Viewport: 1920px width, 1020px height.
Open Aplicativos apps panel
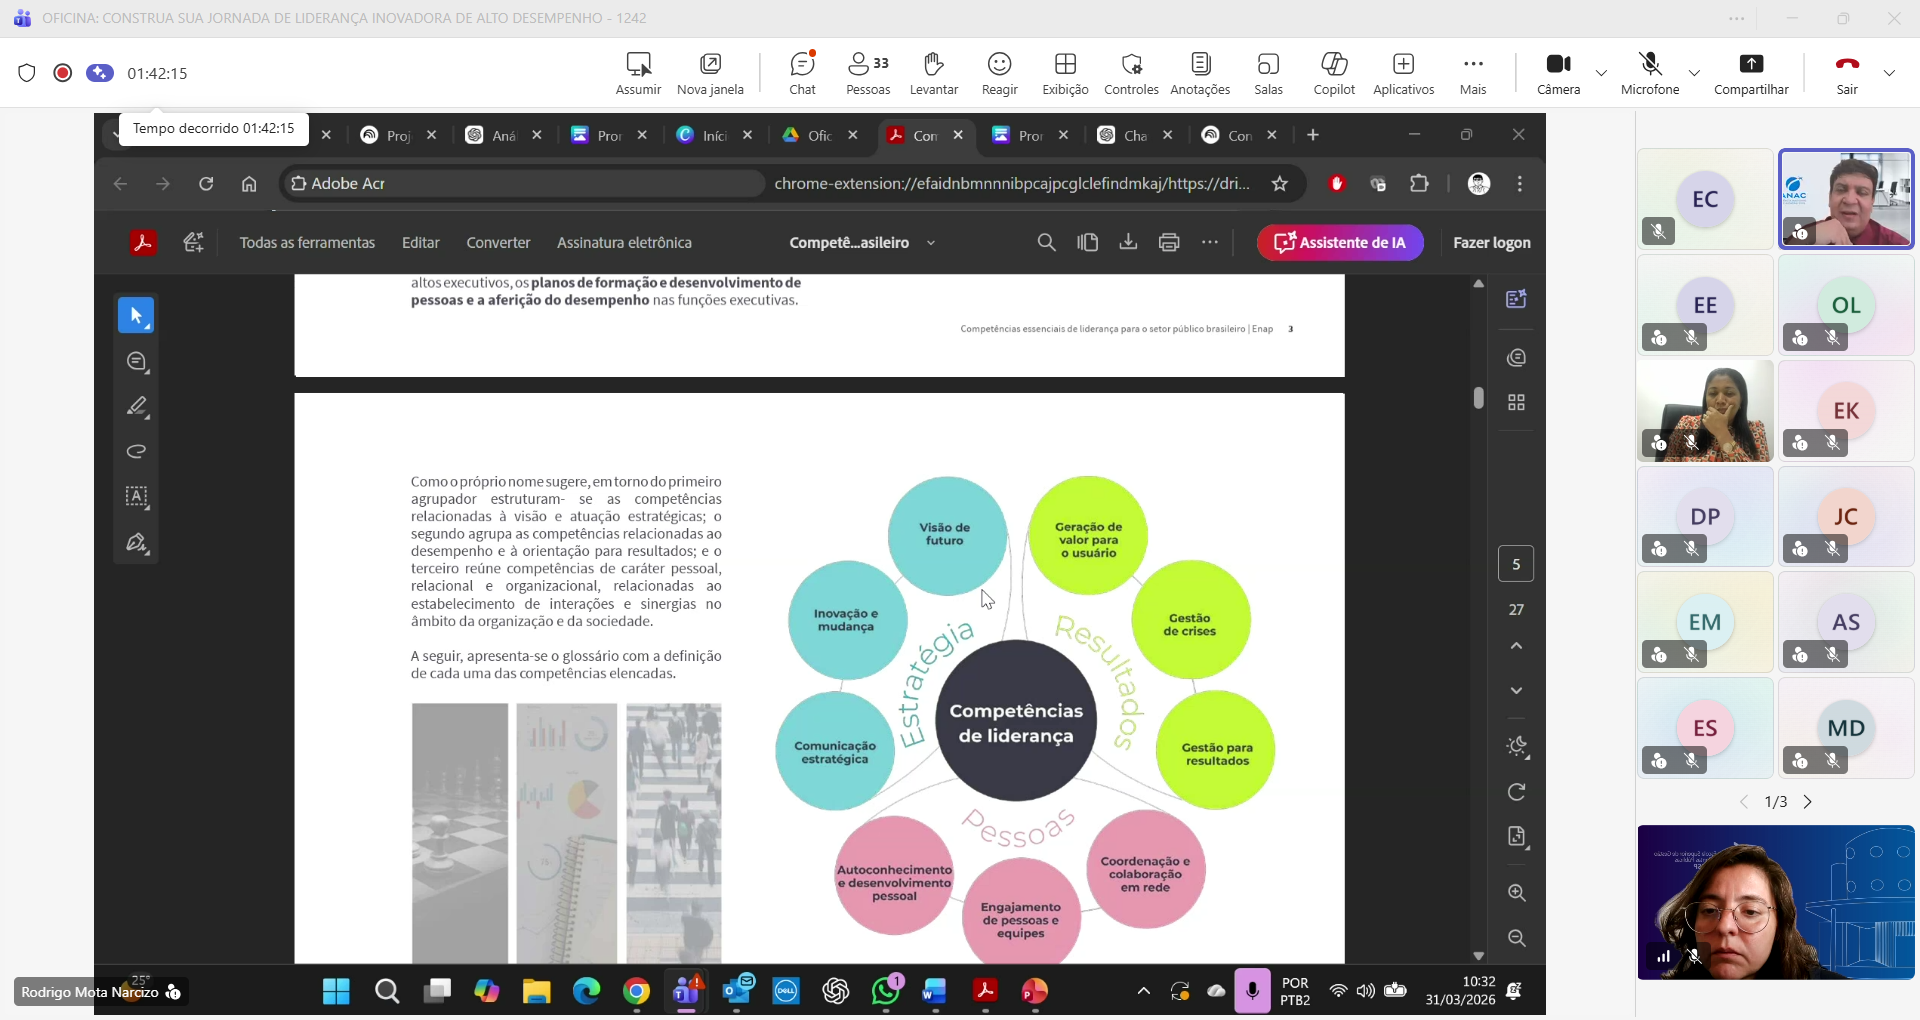pos(1403,73)
